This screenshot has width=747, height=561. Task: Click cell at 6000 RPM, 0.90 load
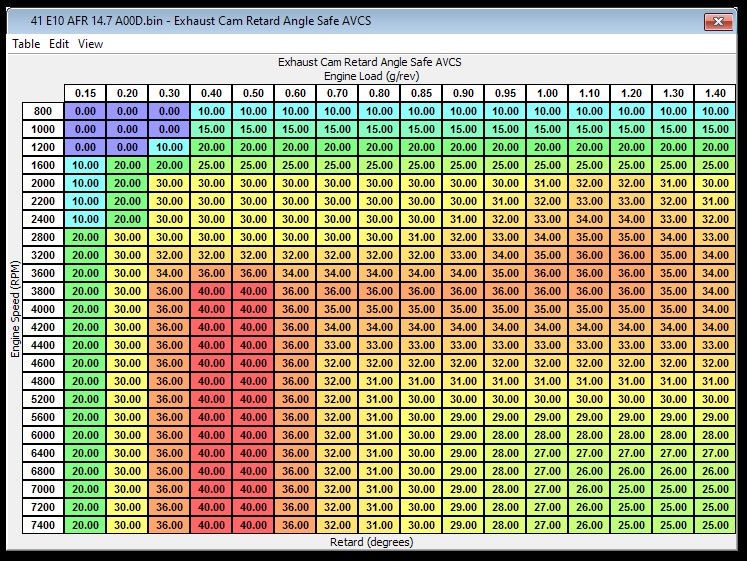click(x=463, y=435)
